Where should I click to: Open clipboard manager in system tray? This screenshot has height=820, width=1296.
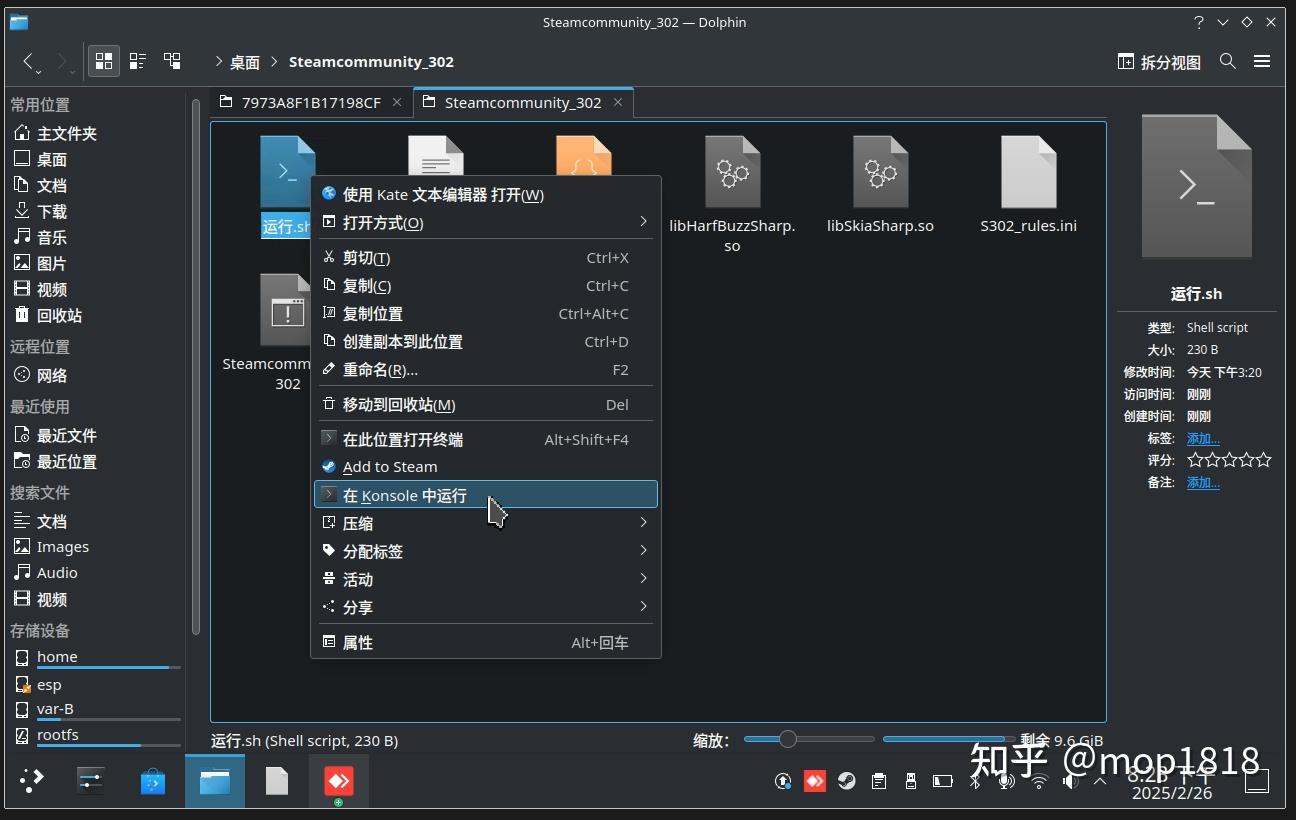879,781
